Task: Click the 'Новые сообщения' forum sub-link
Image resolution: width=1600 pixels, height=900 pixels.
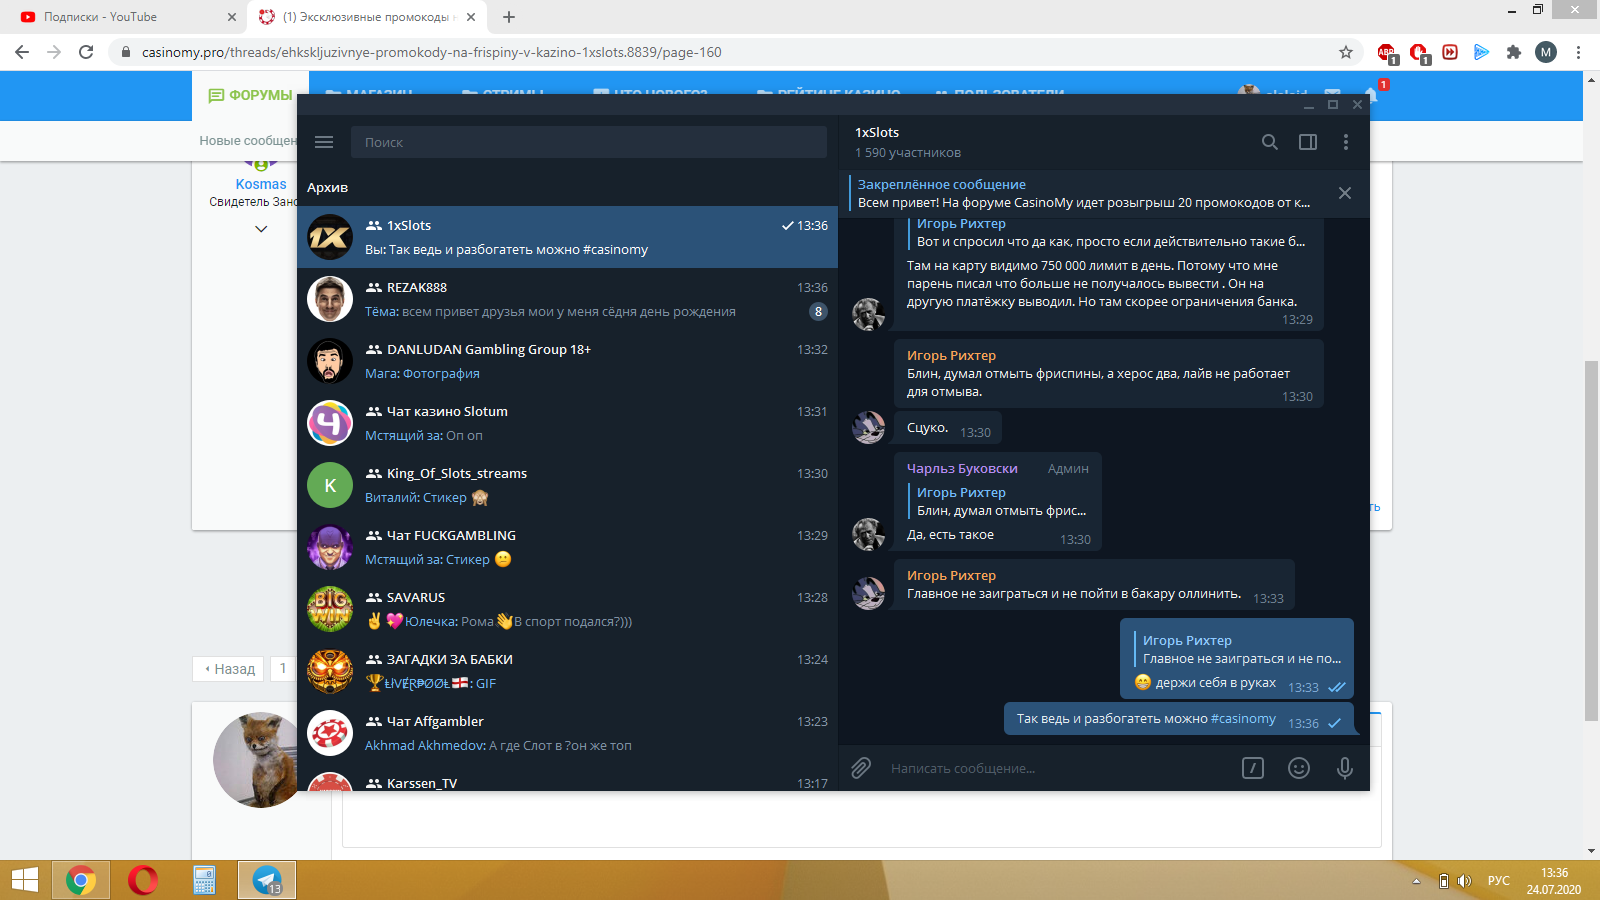Action: tap(248, 141)
